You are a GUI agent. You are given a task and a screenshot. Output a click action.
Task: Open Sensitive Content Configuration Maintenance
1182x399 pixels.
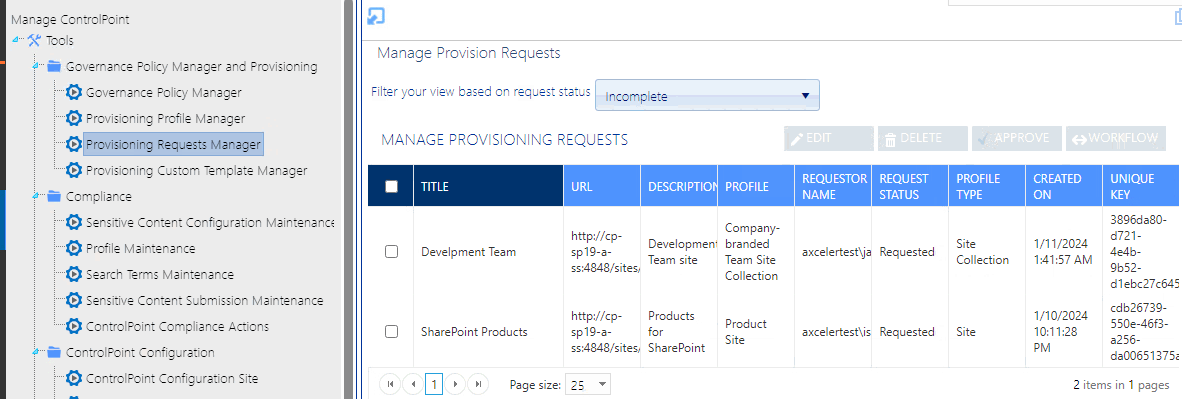[x=210, y=223]
